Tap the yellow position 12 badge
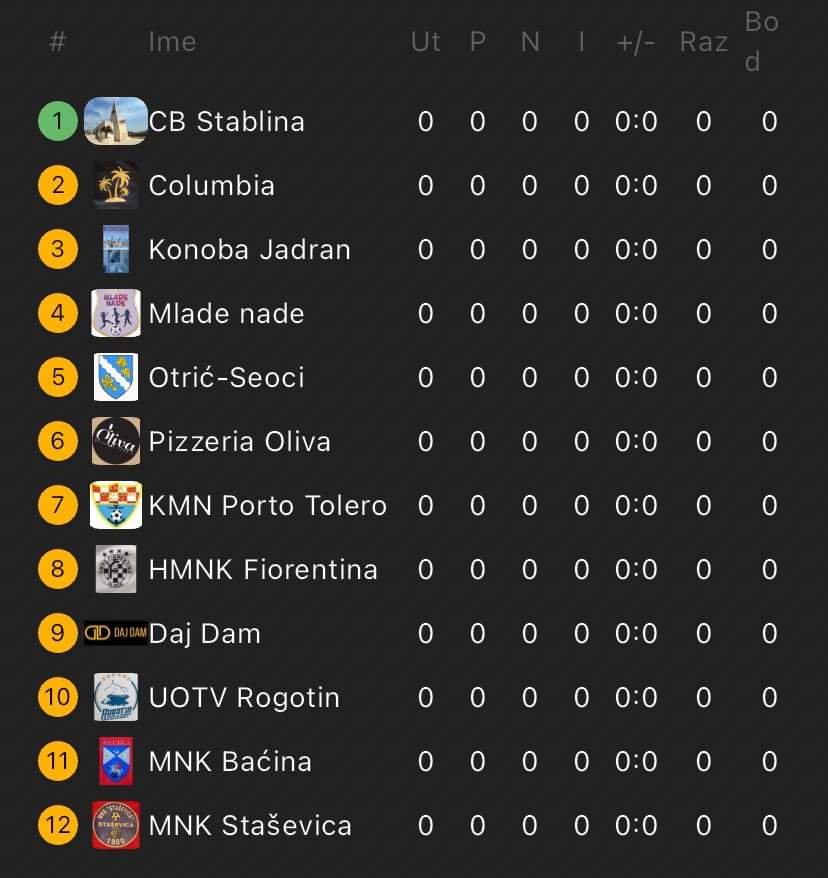 click(x=58, y=825)
